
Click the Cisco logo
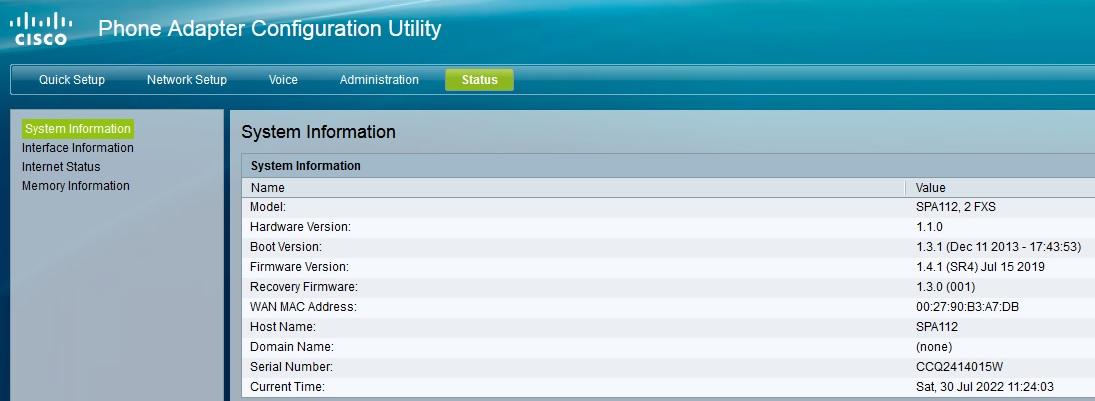click(x=41, y=29)
